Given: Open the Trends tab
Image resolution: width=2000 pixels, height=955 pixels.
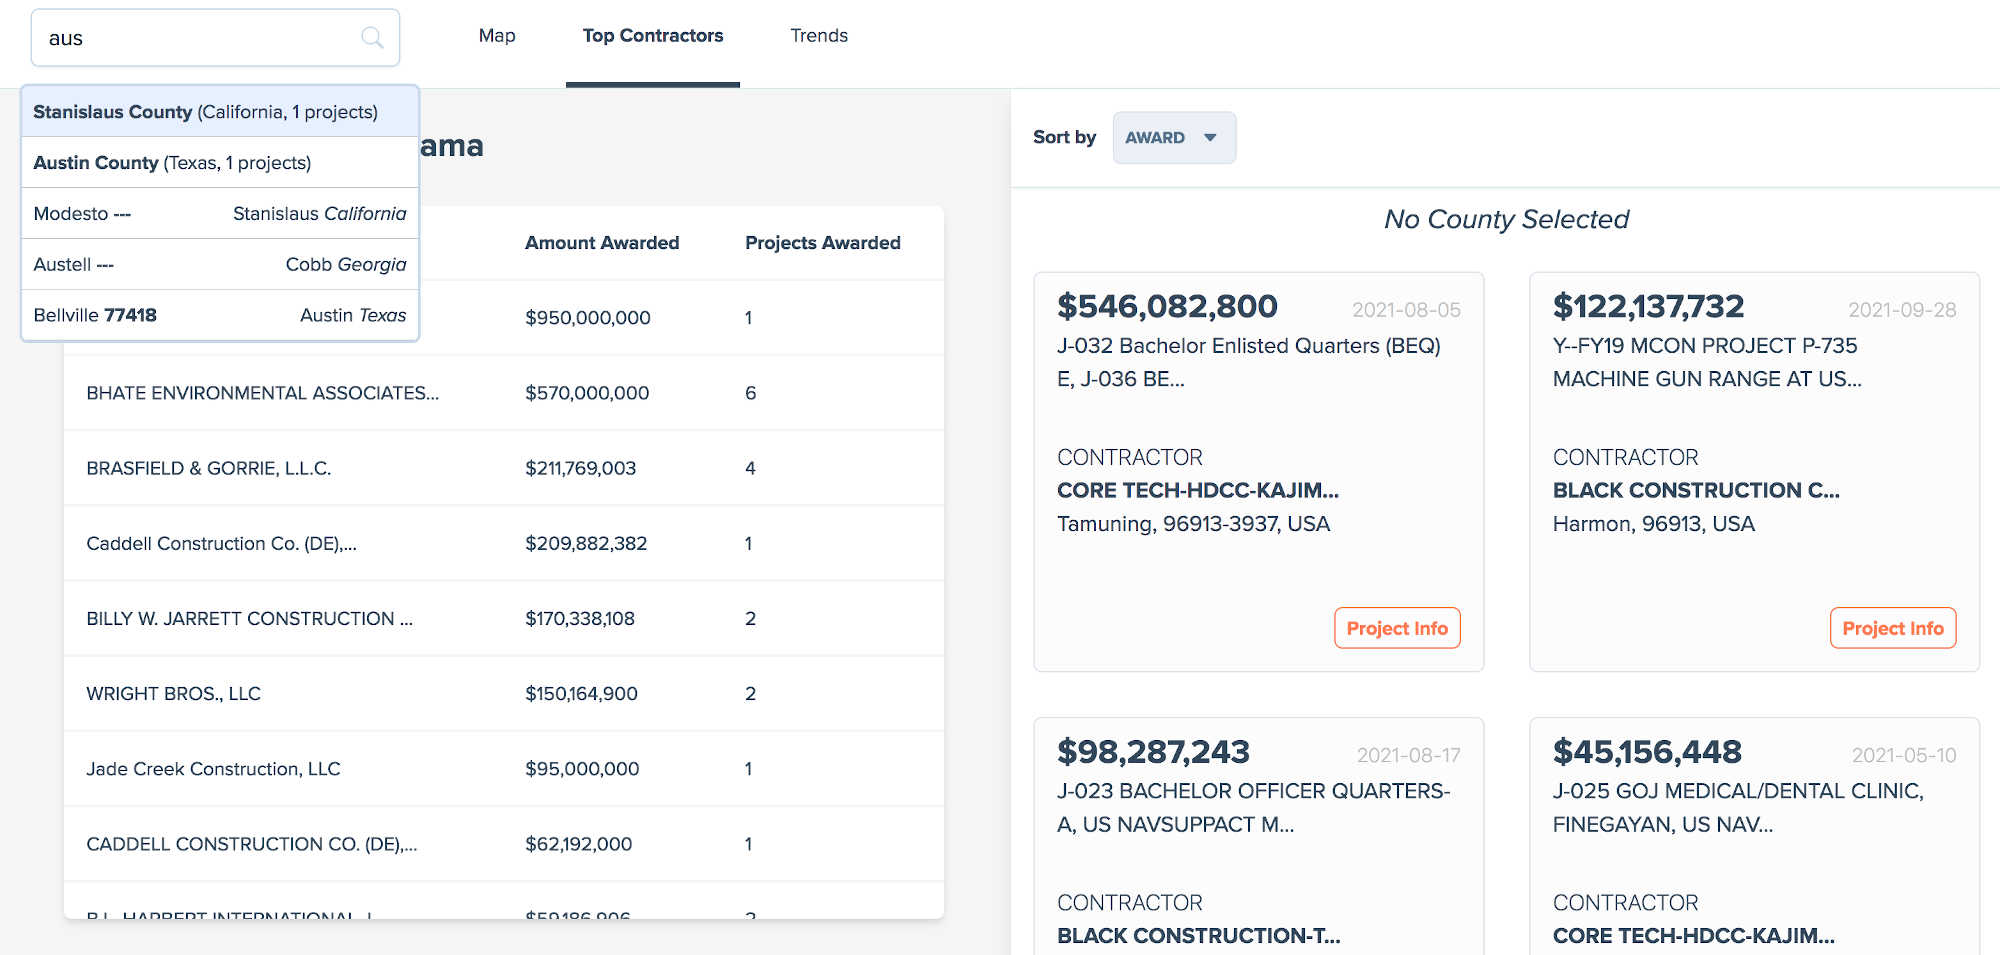Looking at the screenshot, I should (x=818, y=36).
